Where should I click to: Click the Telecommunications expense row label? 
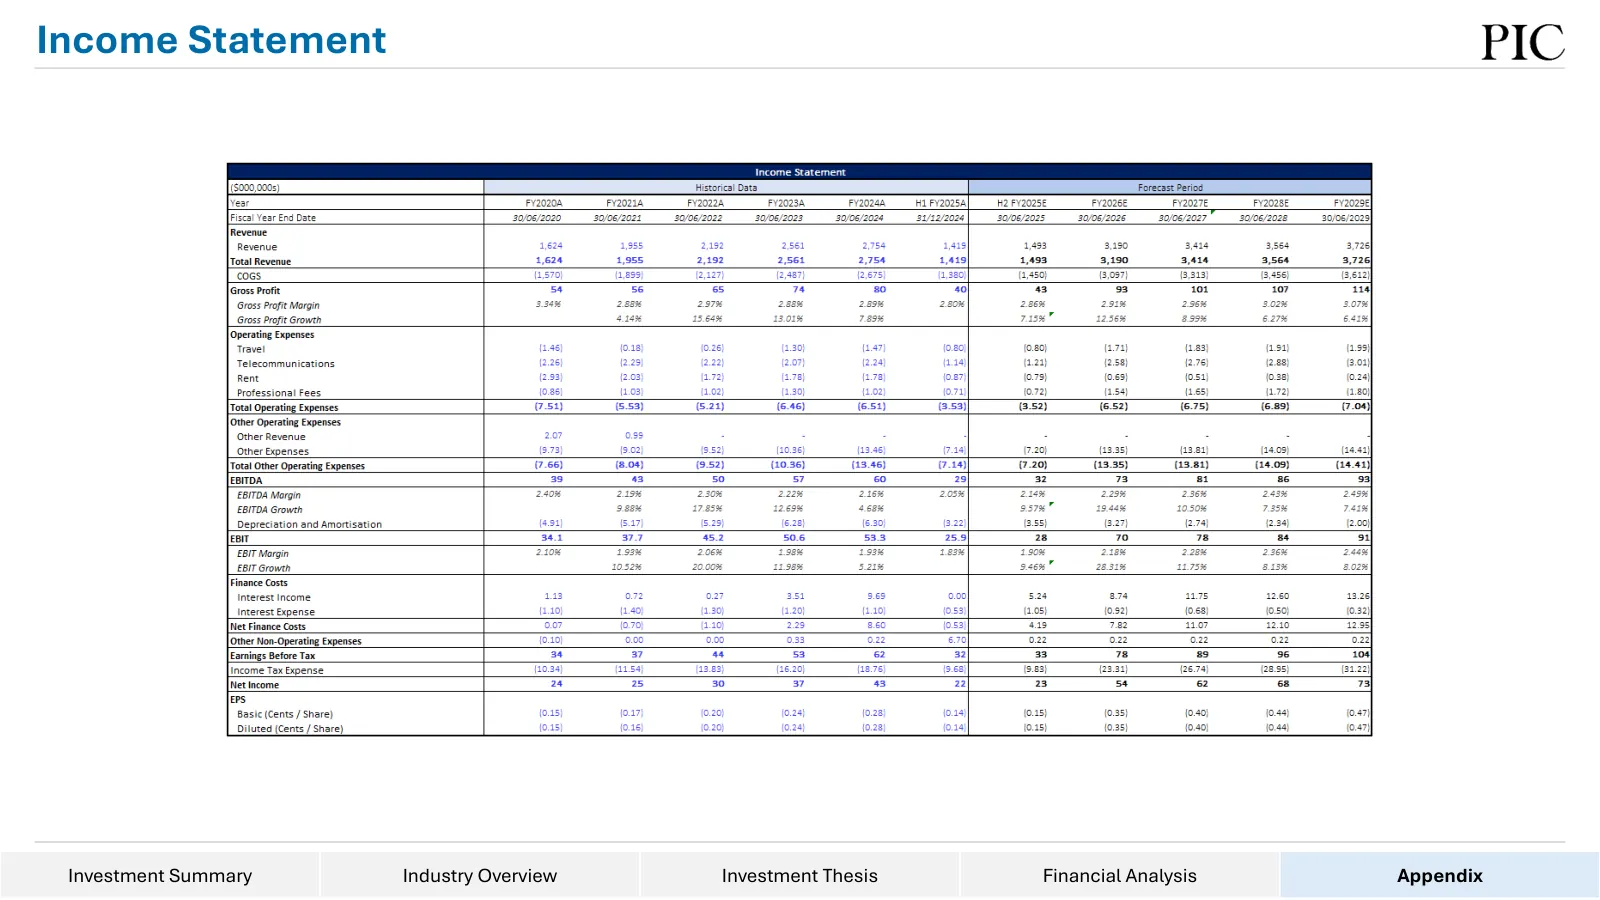[x=286, y=364]
